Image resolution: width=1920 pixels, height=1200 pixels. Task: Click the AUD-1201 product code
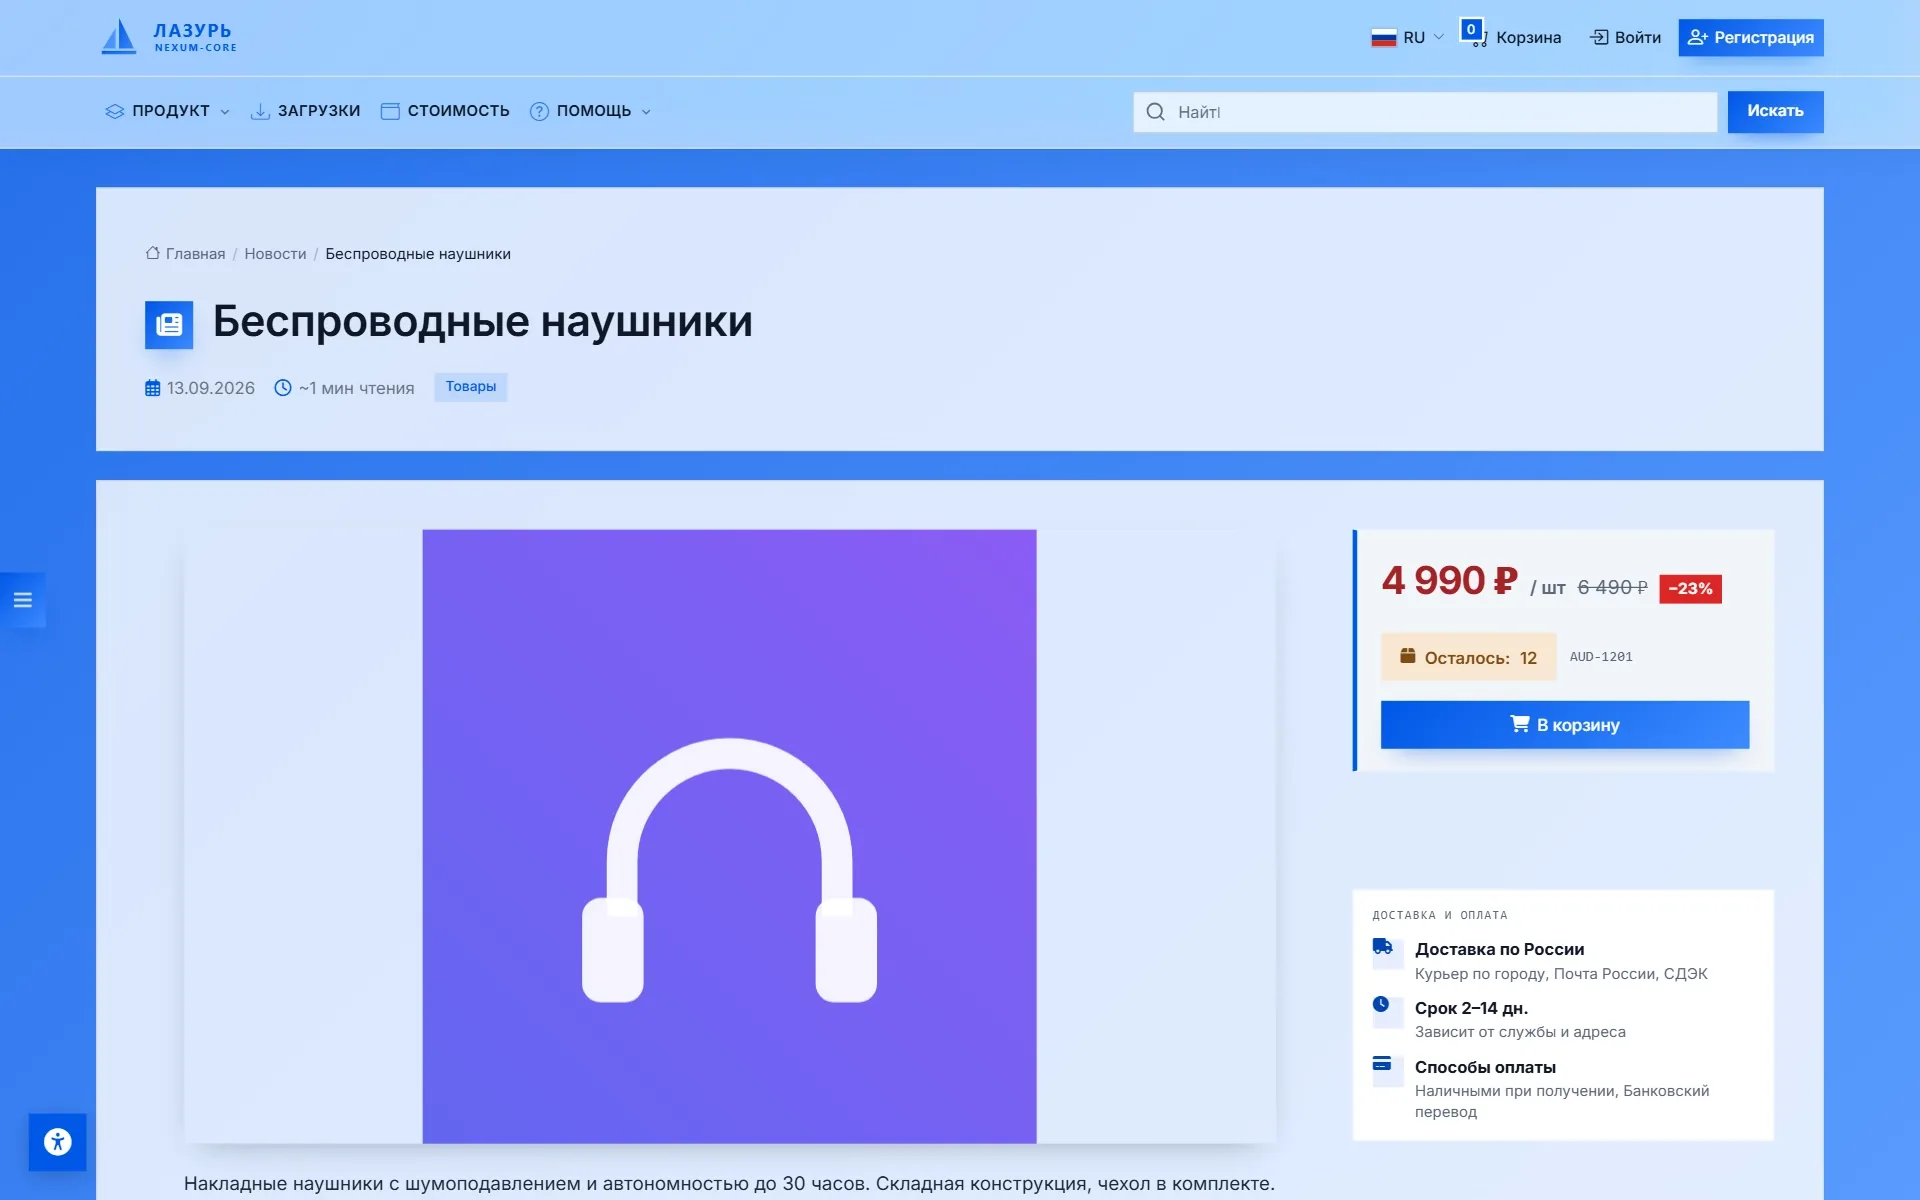click(x=1601, y=657)
